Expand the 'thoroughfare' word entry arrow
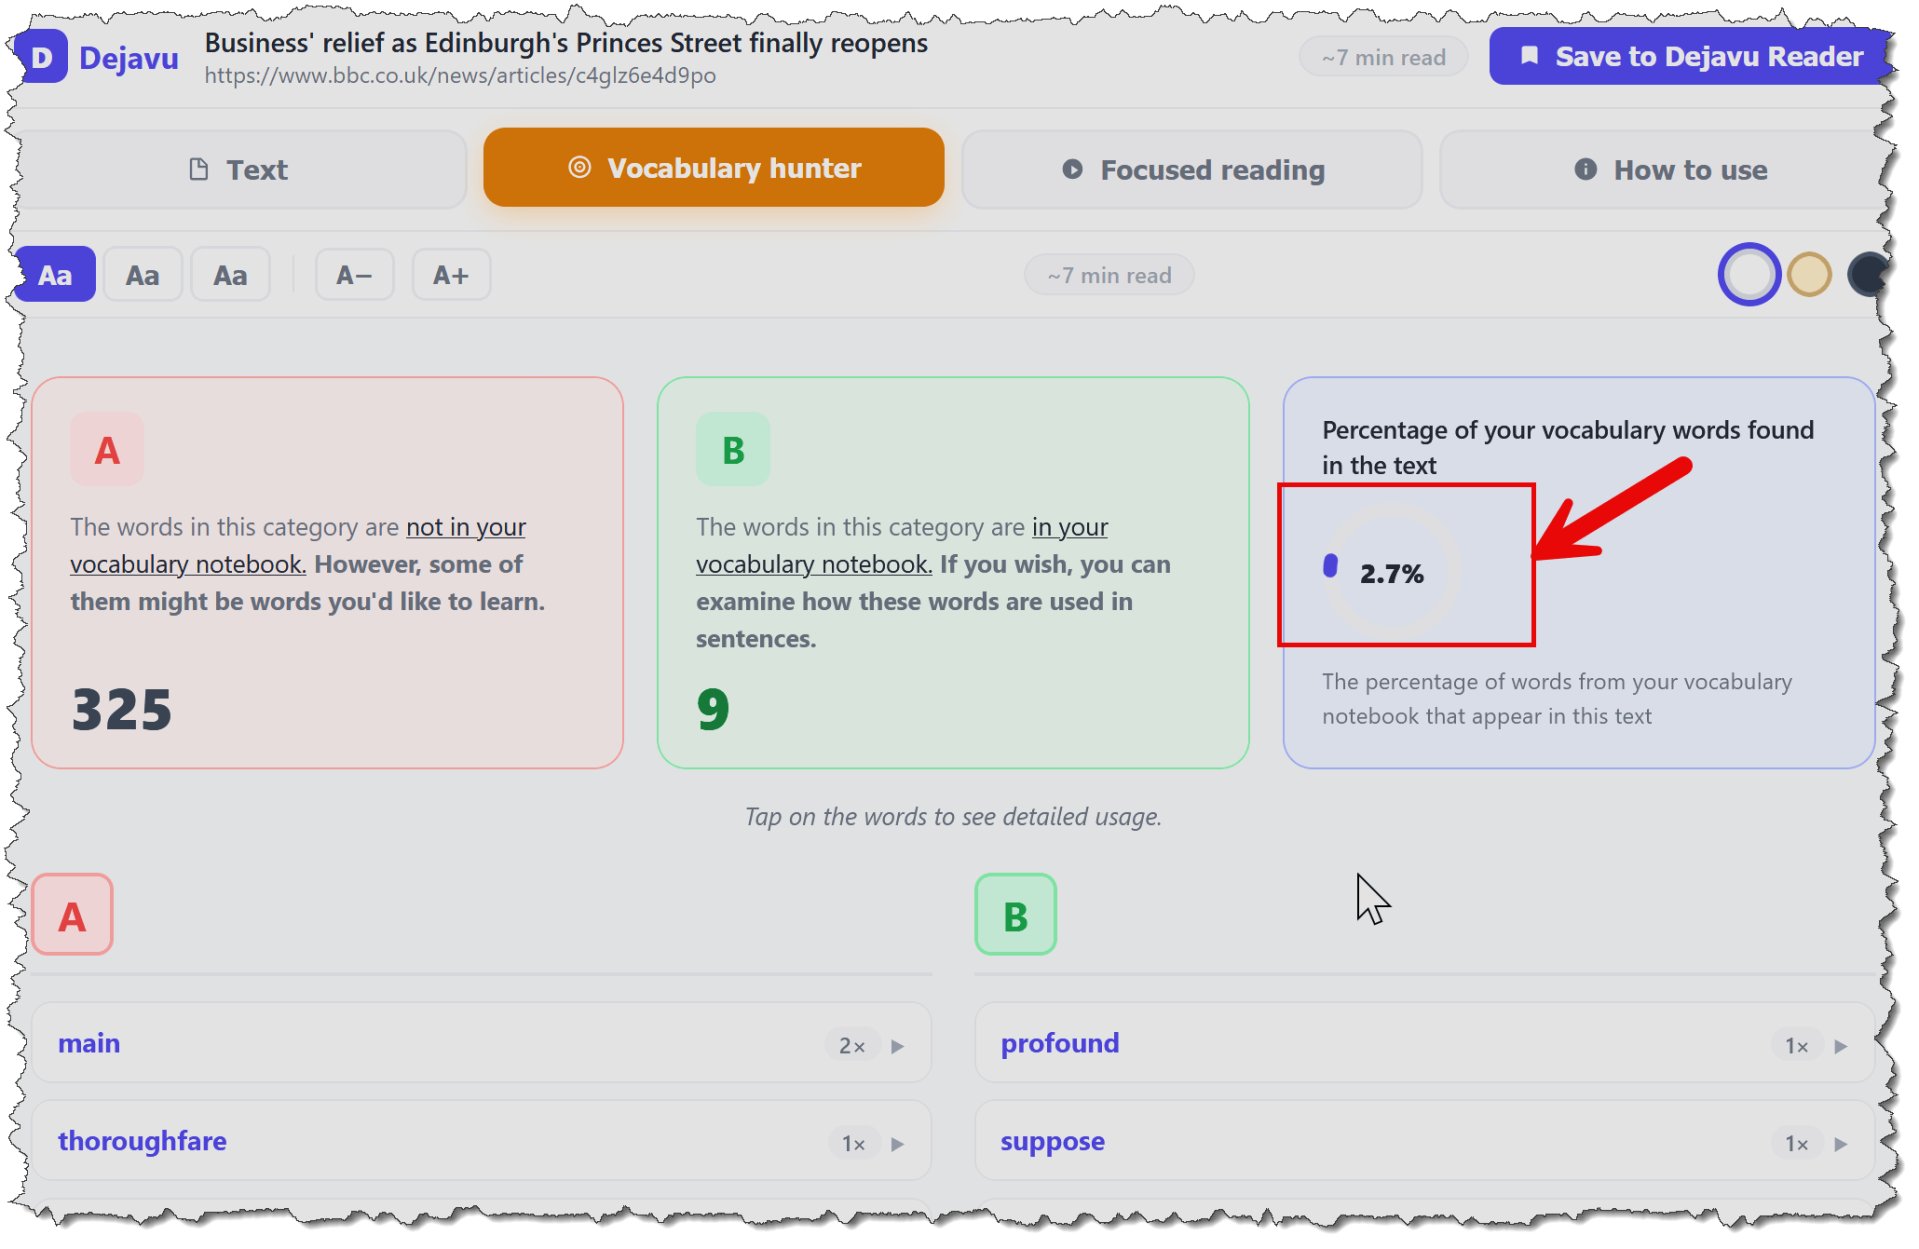The height and width of the screenshot is (1249, 1919). pos(898,1144)
